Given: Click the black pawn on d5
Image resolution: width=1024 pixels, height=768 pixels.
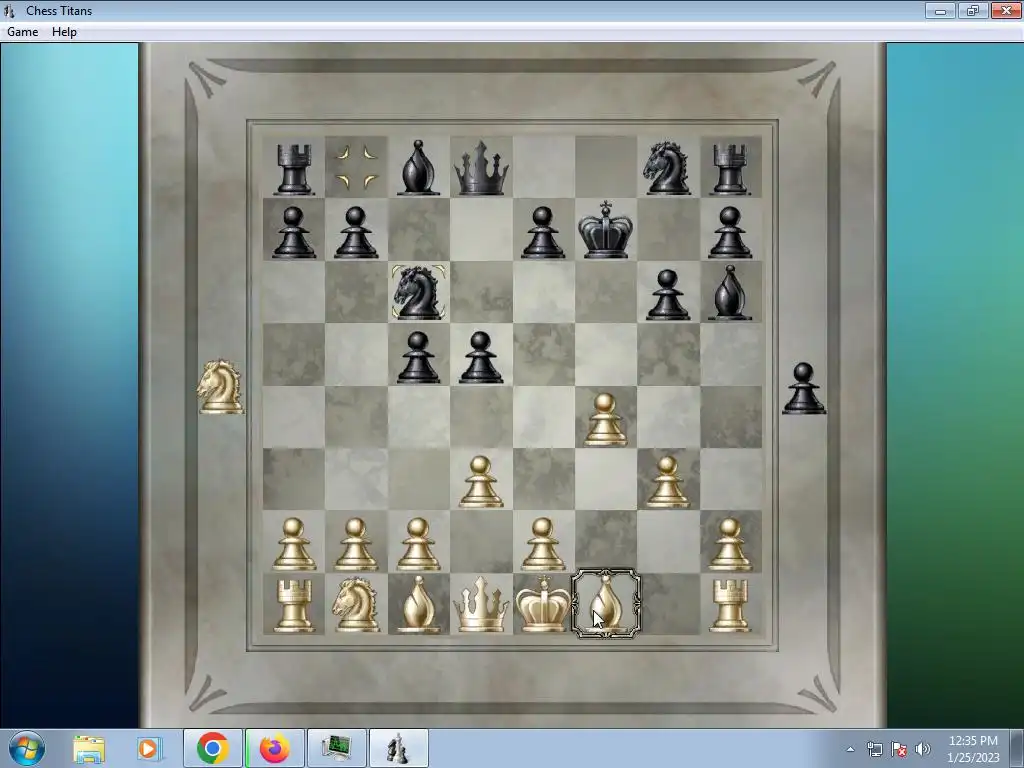Looking at the screenshot, I should (481, 357).
